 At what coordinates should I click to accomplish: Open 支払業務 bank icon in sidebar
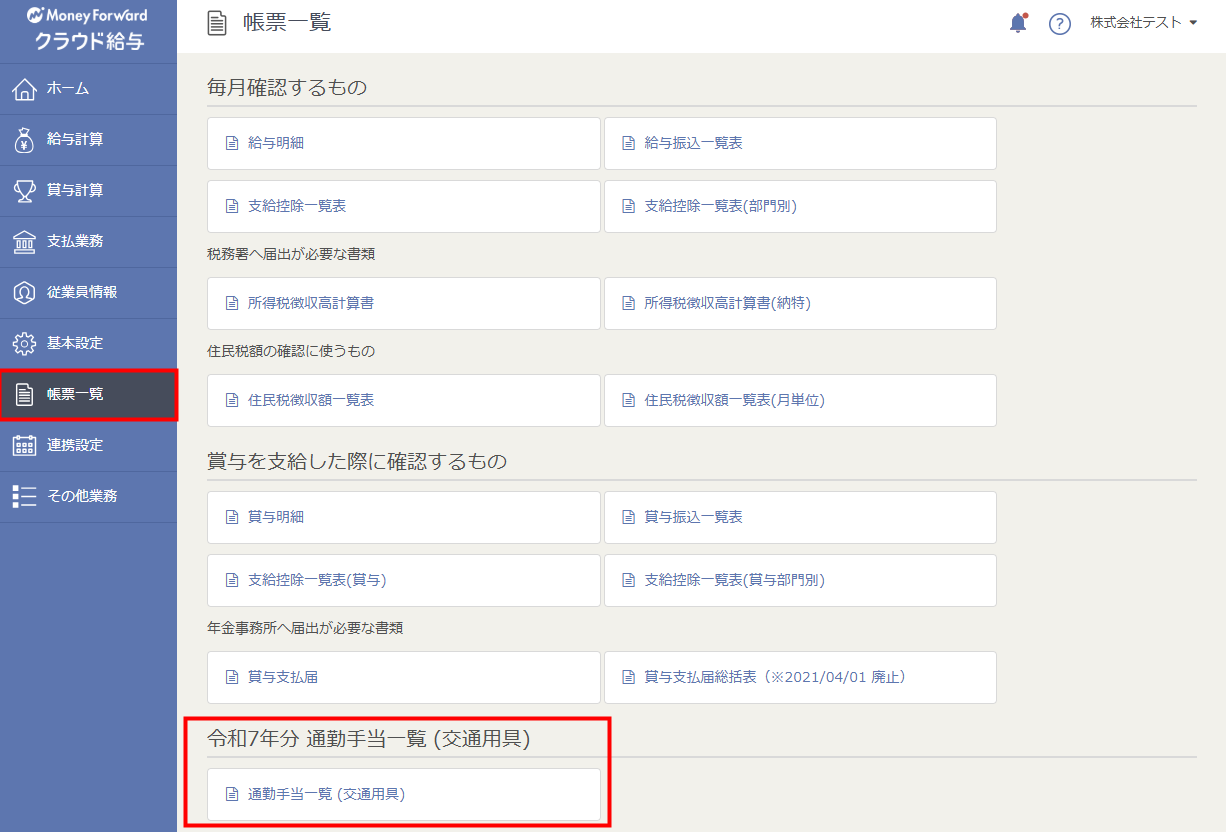click(24, 242)
